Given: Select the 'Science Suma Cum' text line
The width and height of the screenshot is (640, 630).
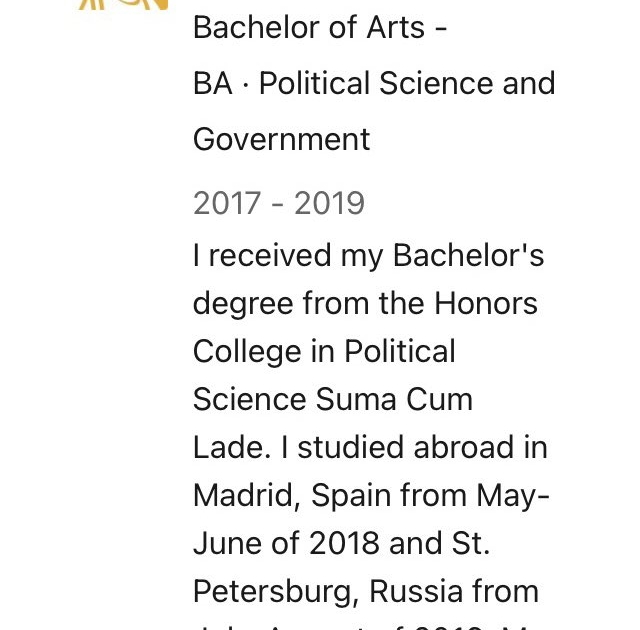Looking at the screenshot, I should (x=333, y=399).
